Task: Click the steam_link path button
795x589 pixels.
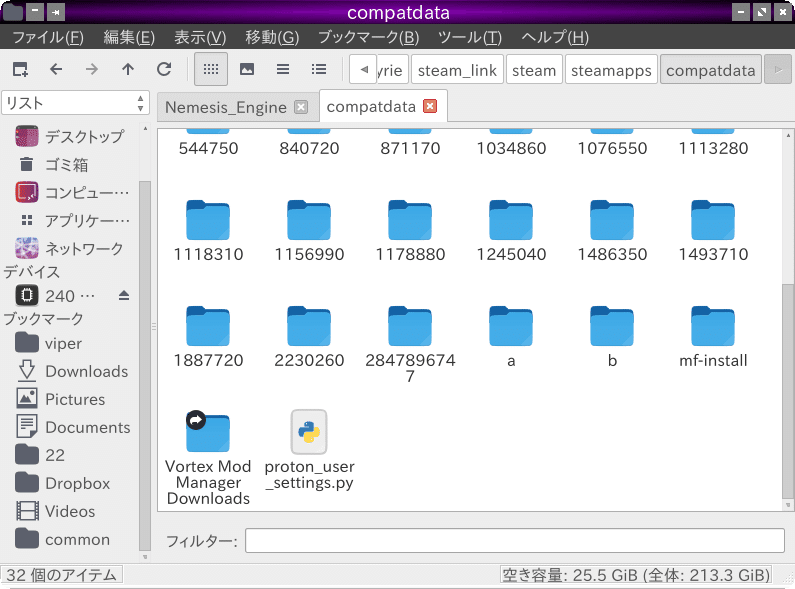Action: [457, 70]
